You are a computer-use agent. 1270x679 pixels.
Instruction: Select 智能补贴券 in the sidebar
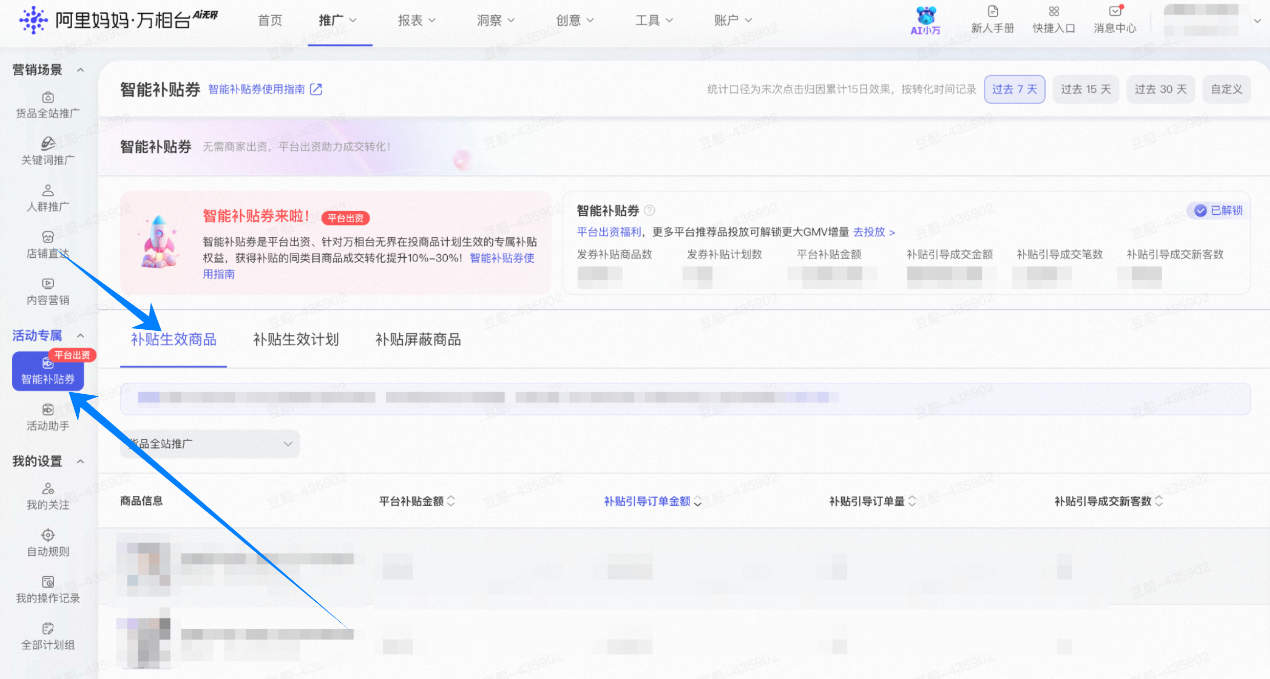pos(48,371)
